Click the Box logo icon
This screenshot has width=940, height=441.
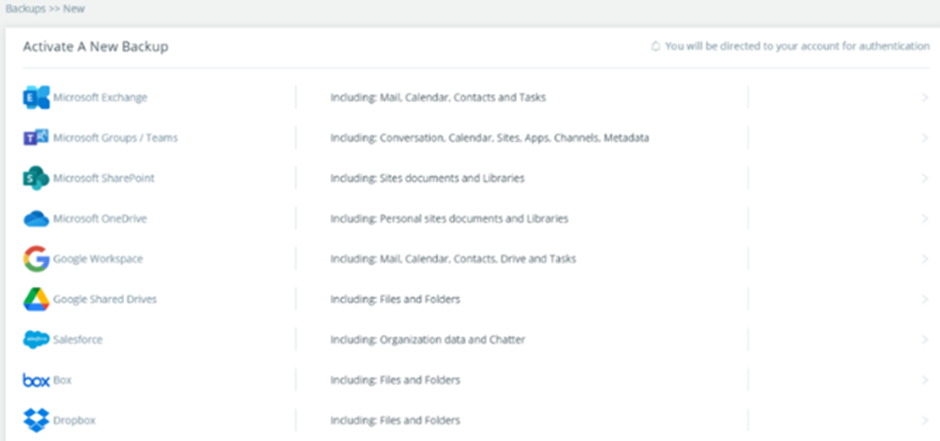tap(36, 380)
